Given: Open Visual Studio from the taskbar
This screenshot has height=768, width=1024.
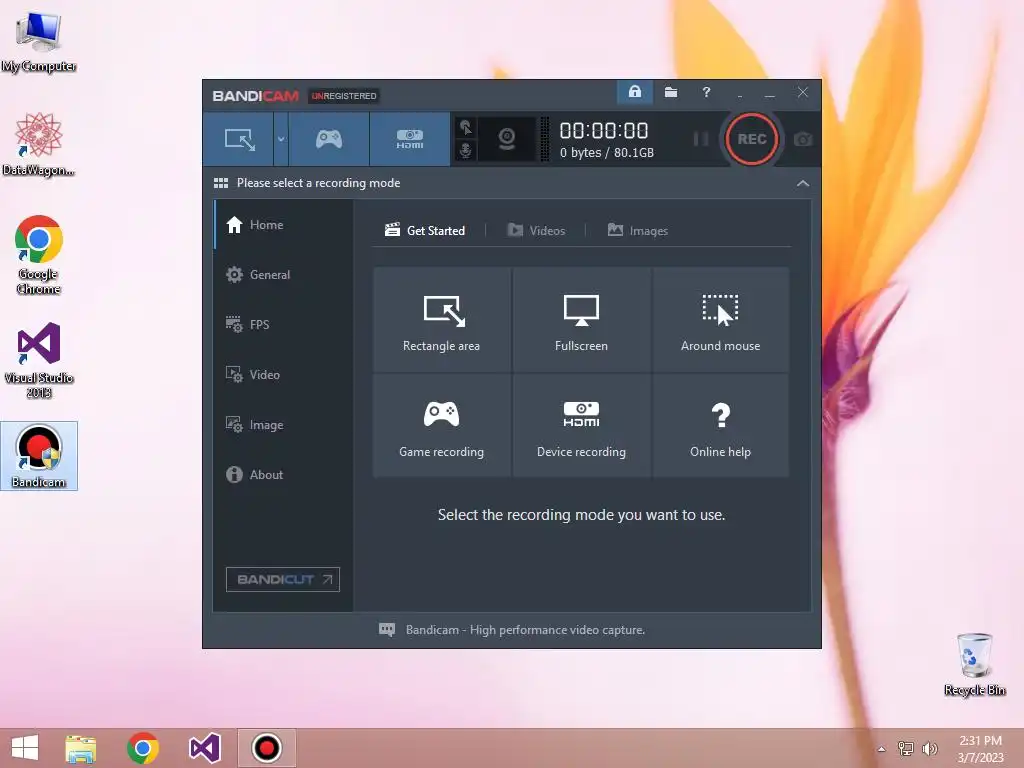Looking at the screenshot, I should (x=204, y=748).
